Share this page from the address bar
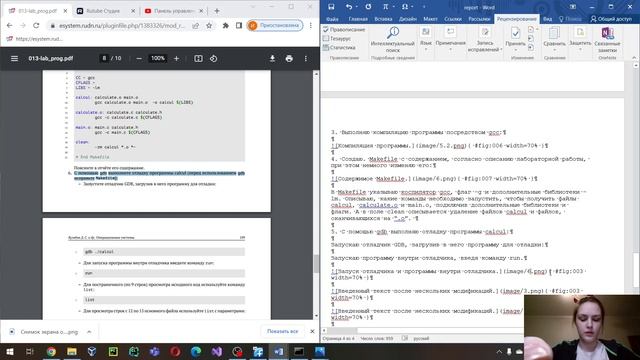The image size is (640, 360). pos(196,25)
